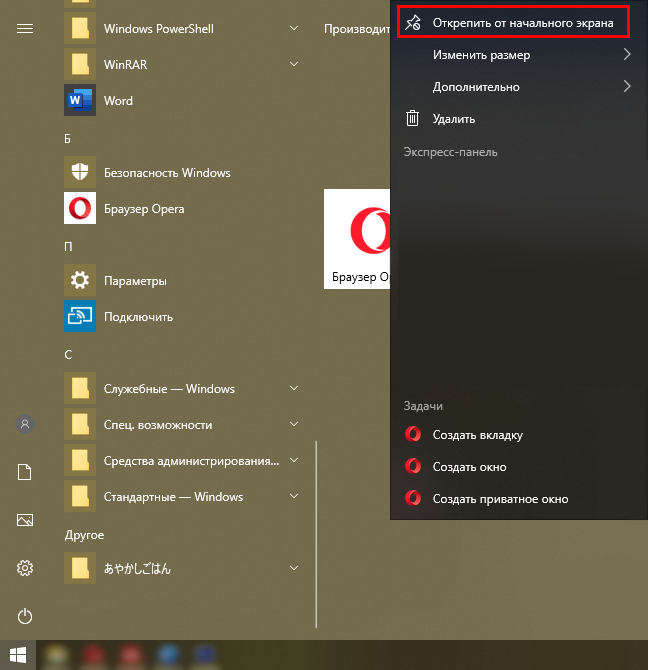The width and height of the screenshot is (648, 670).
Task: Click the Windows PowerShell folder icon
Action: [x=80, y=28]
